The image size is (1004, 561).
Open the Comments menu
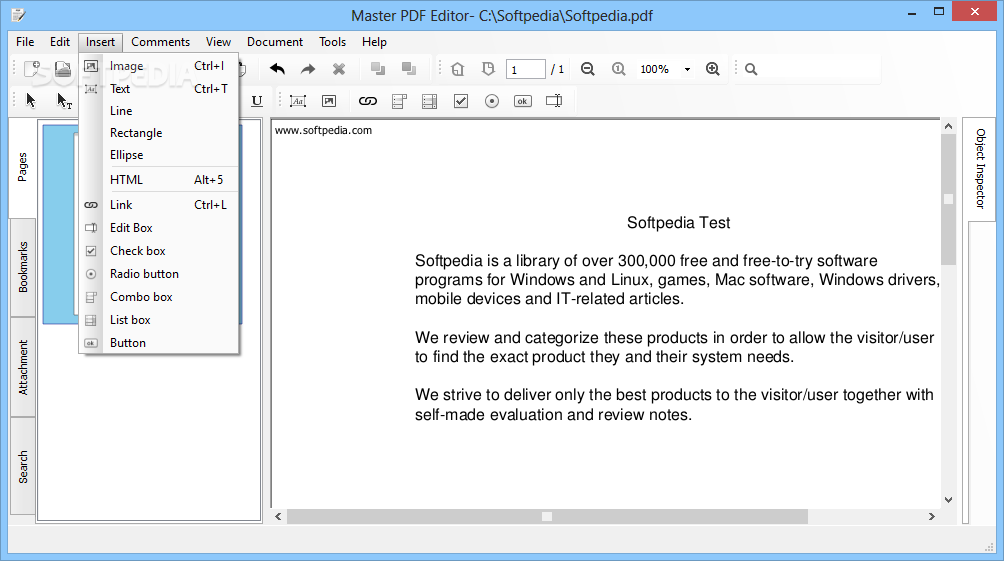point(160,42)
